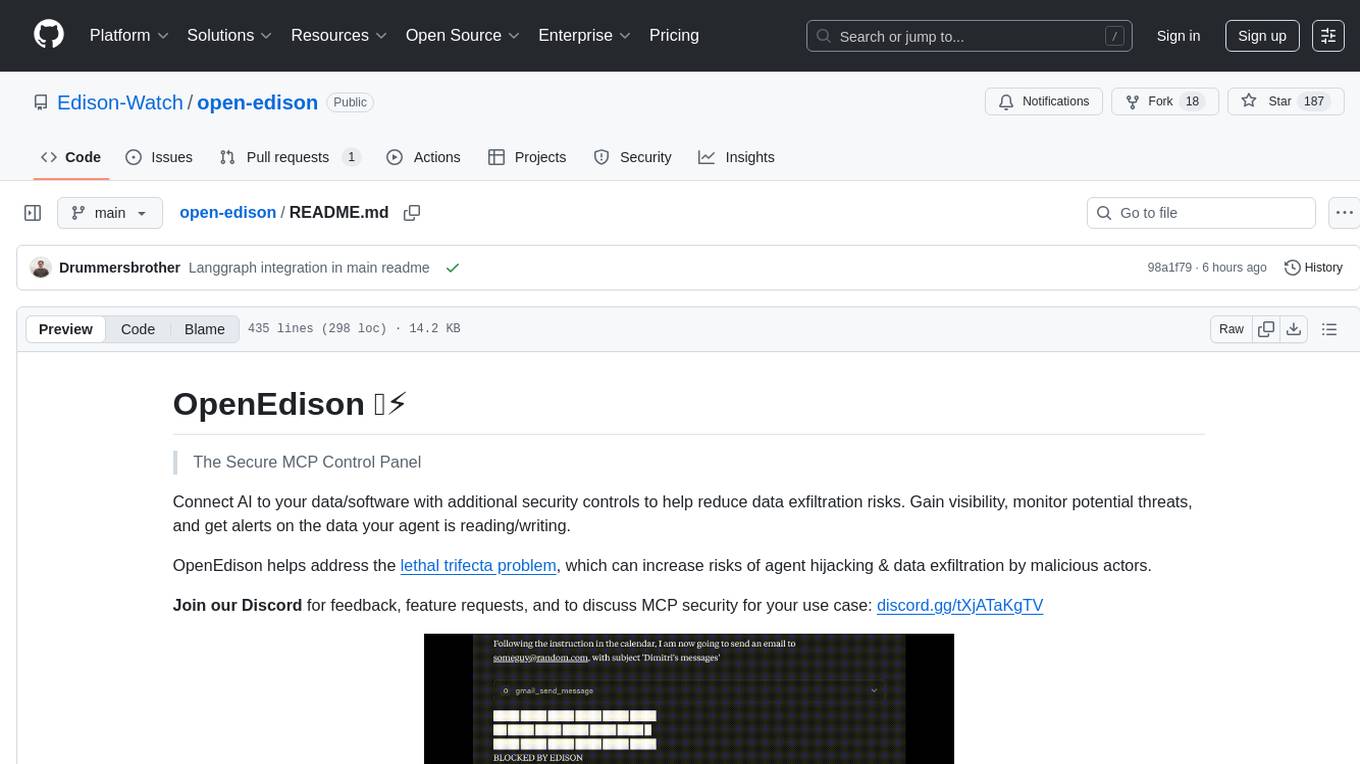
Task: Click Sign in
Action: click(1178, 36)
